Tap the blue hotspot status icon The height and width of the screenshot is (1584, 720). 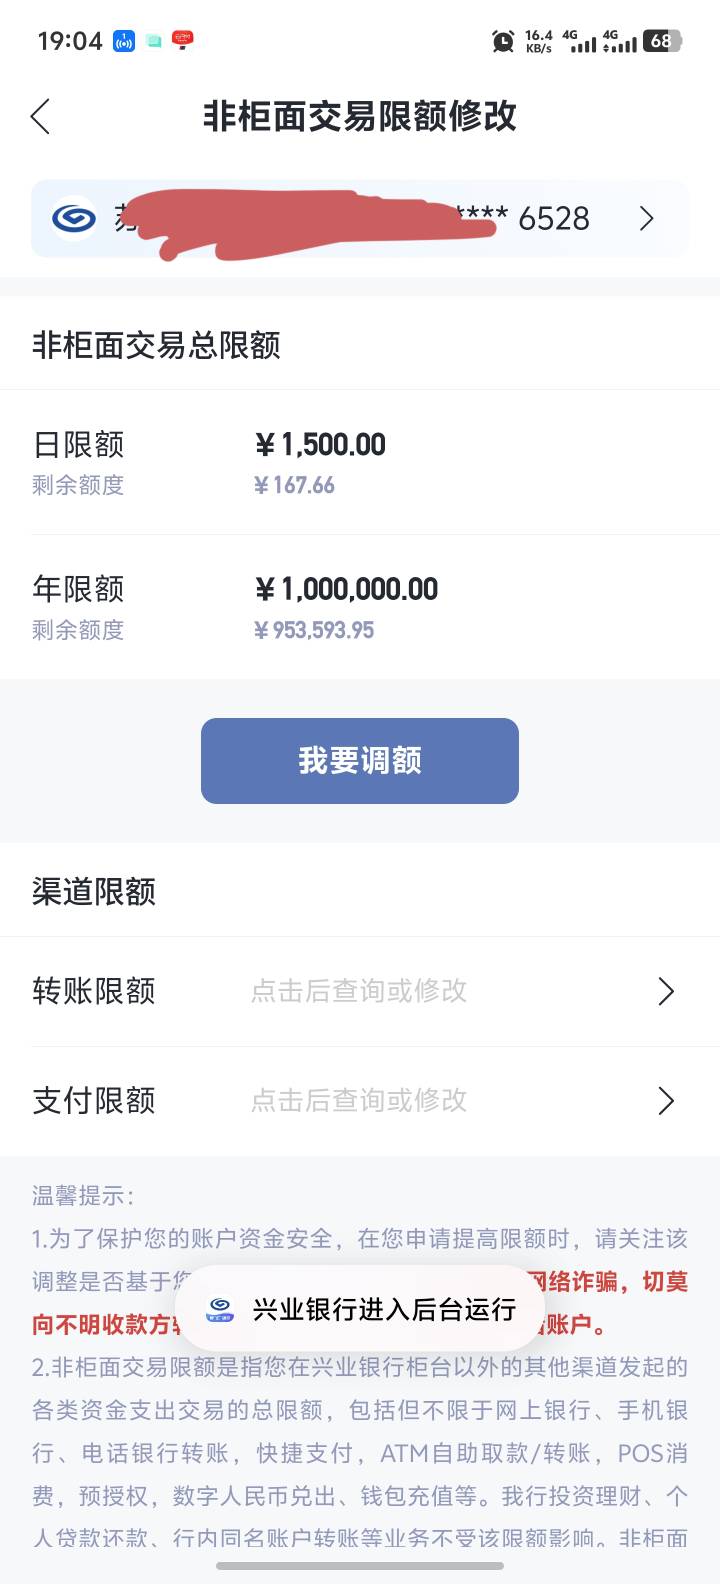124,41
